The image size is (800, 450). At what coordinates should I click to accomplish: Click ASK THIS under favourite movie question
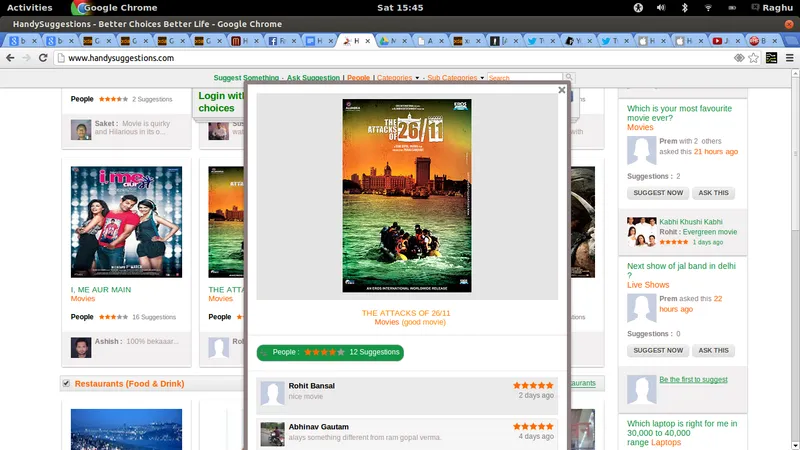[713, 193]
